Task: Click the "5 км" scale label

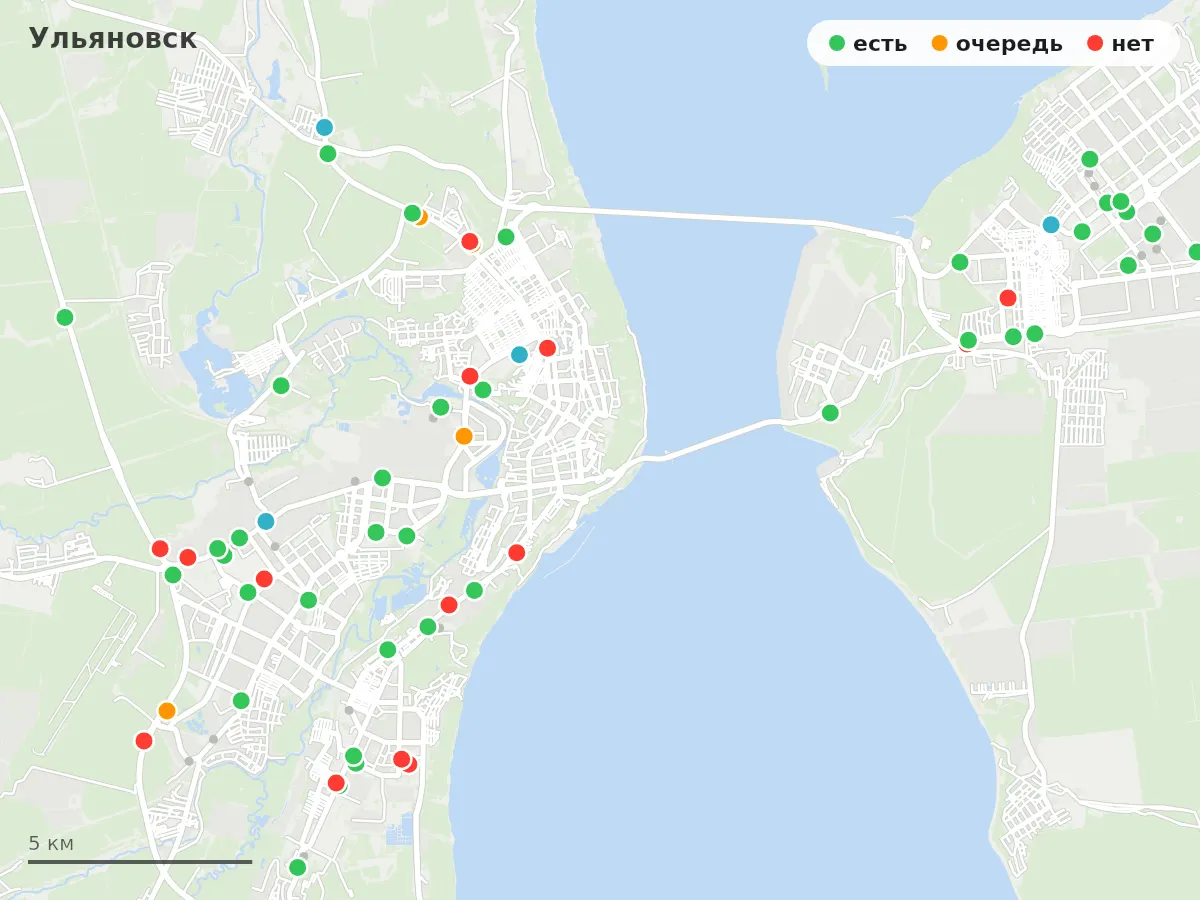Action: 51,843
